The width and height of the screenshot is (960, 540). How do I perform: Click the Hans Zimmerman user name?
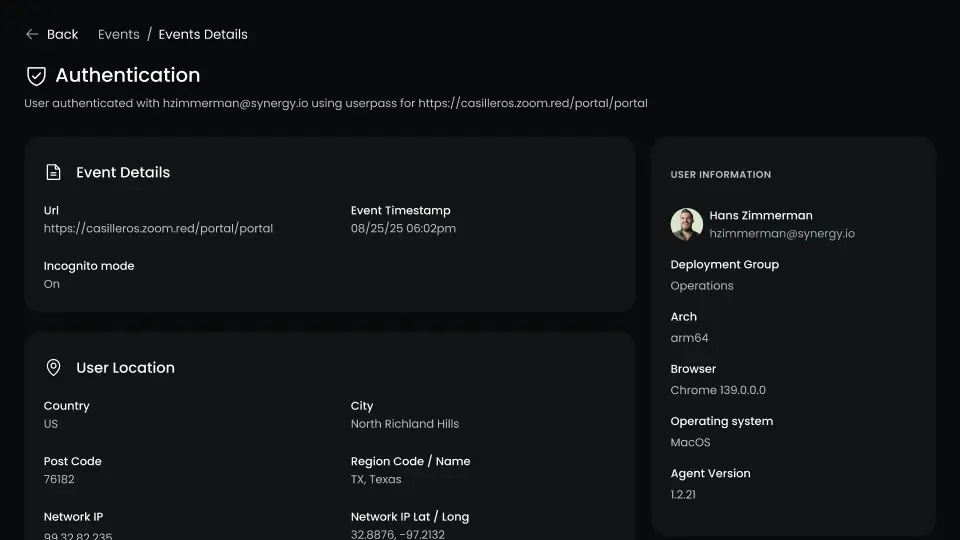coord(761,215)
